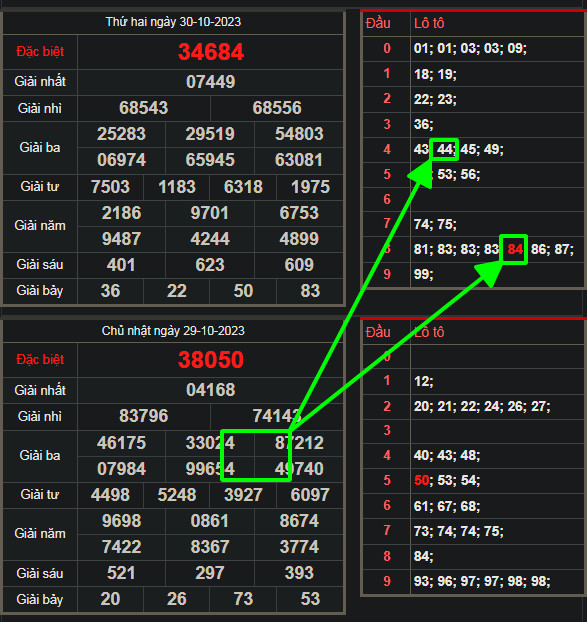Select the Giải năm number 8674 in lower table
The height and width of the screenshot is (622, 587).
point(299,521)
